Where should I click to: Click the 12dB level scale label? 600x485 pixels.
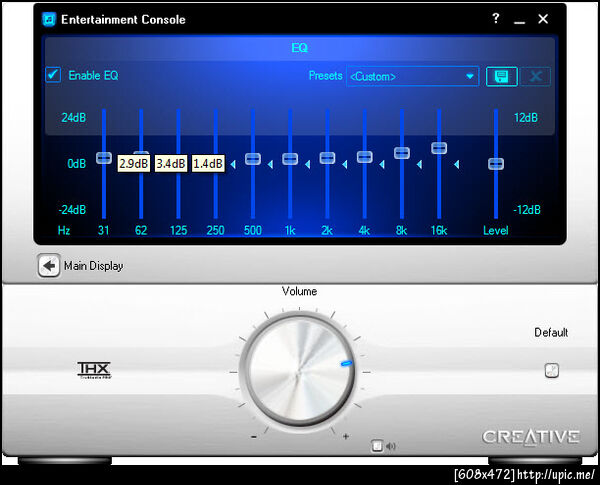pyautogui.click(x=526, y=118)
